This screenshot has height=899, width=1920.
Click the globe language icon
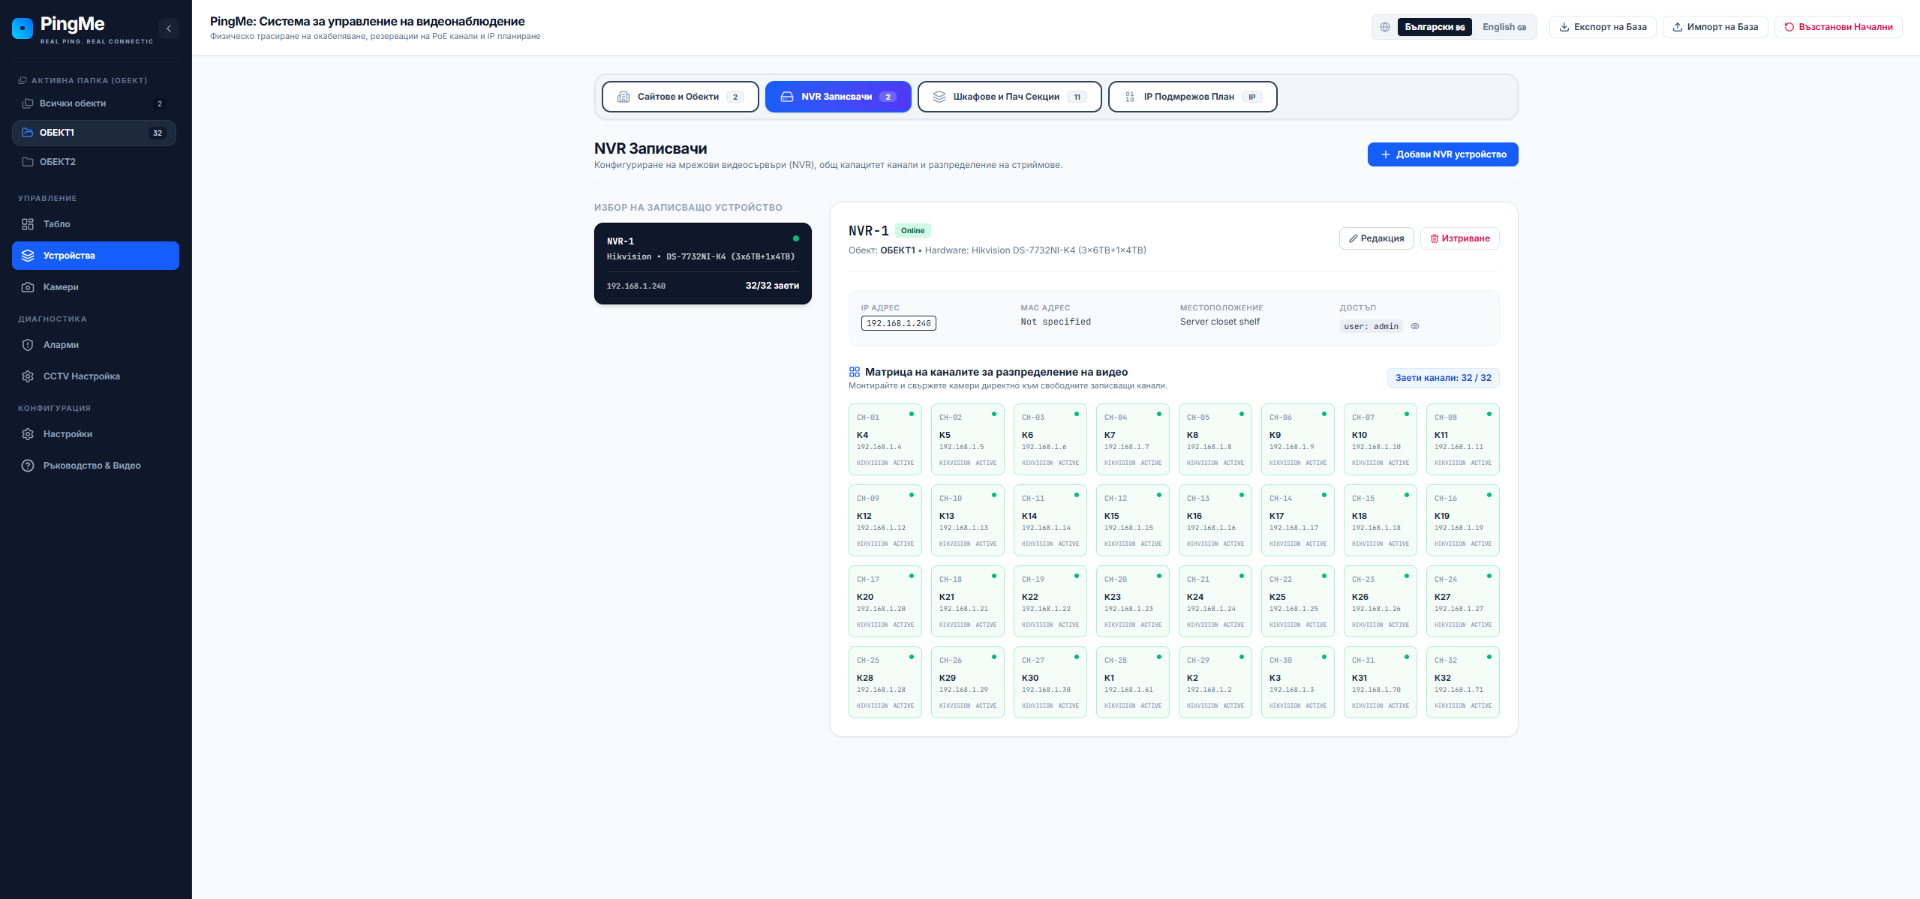click(1385, 27)
